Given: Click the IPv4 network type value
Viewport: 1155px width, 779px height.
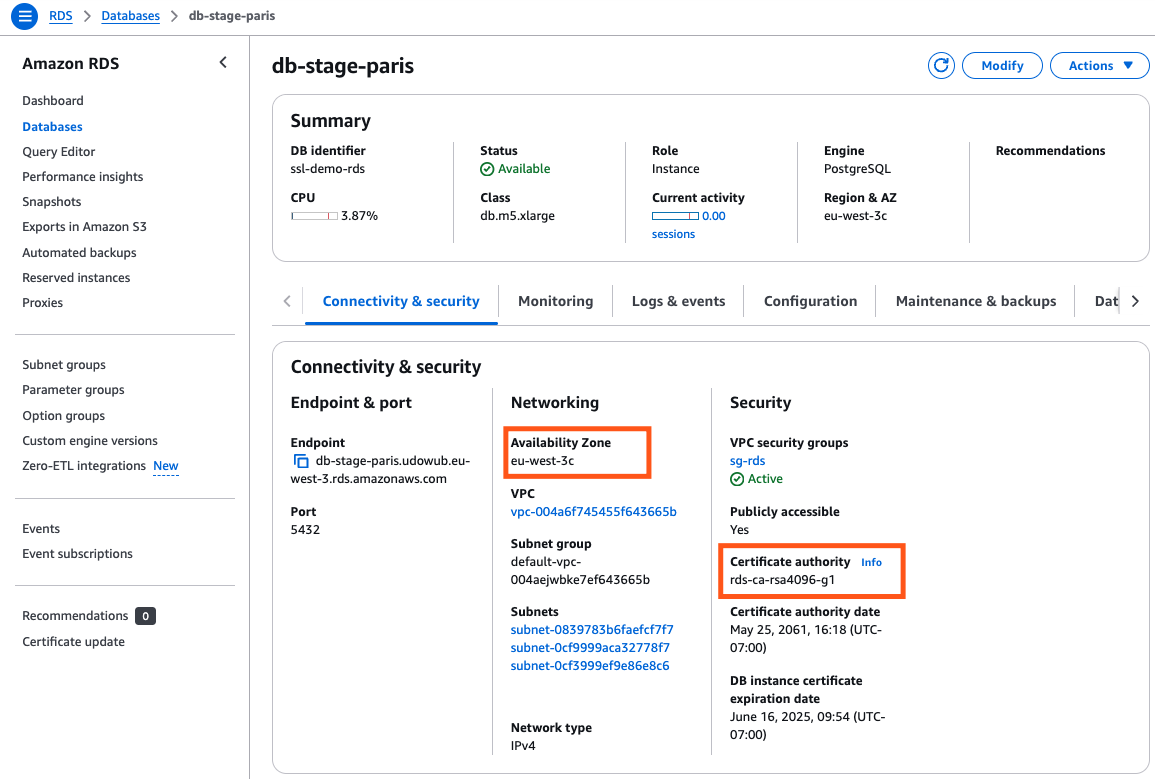Looking at the screenshot, I should tap(523, 746).
